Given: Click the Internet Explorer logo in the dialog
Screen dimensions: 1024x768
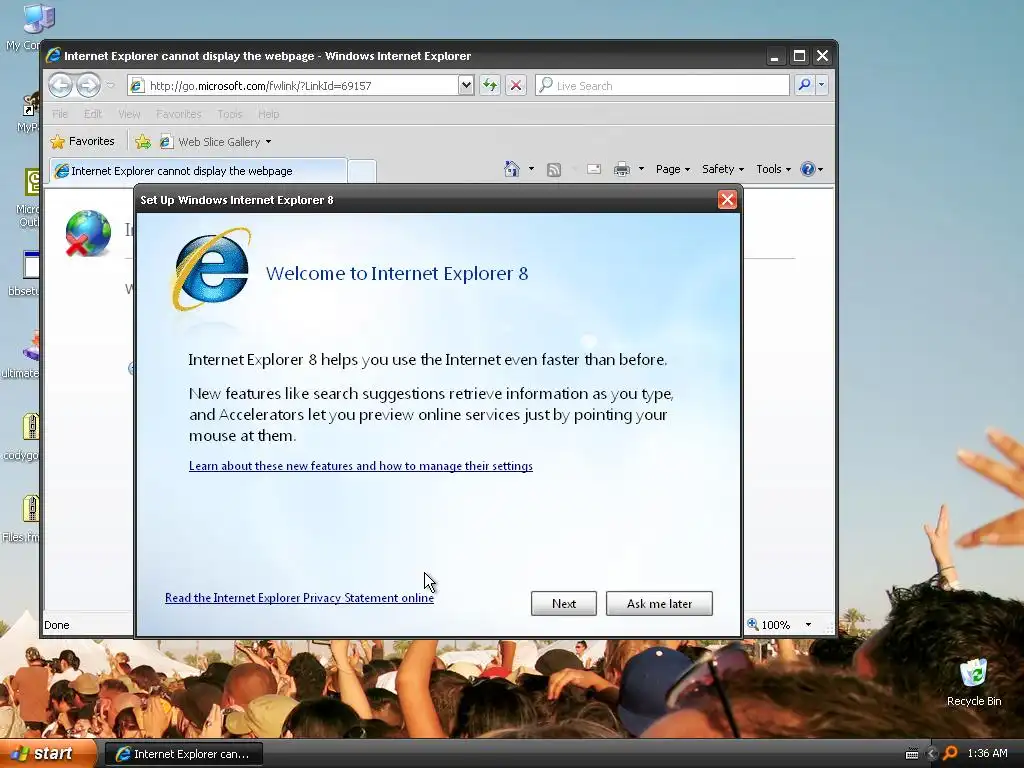Looking at the screenshot, I should pyautogui.click(x=211, y=269).
